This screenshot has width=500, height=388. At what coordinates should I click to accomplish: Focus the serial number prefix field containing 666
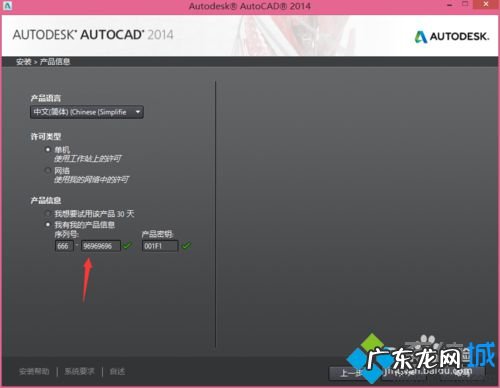click(x=64, y=246)
